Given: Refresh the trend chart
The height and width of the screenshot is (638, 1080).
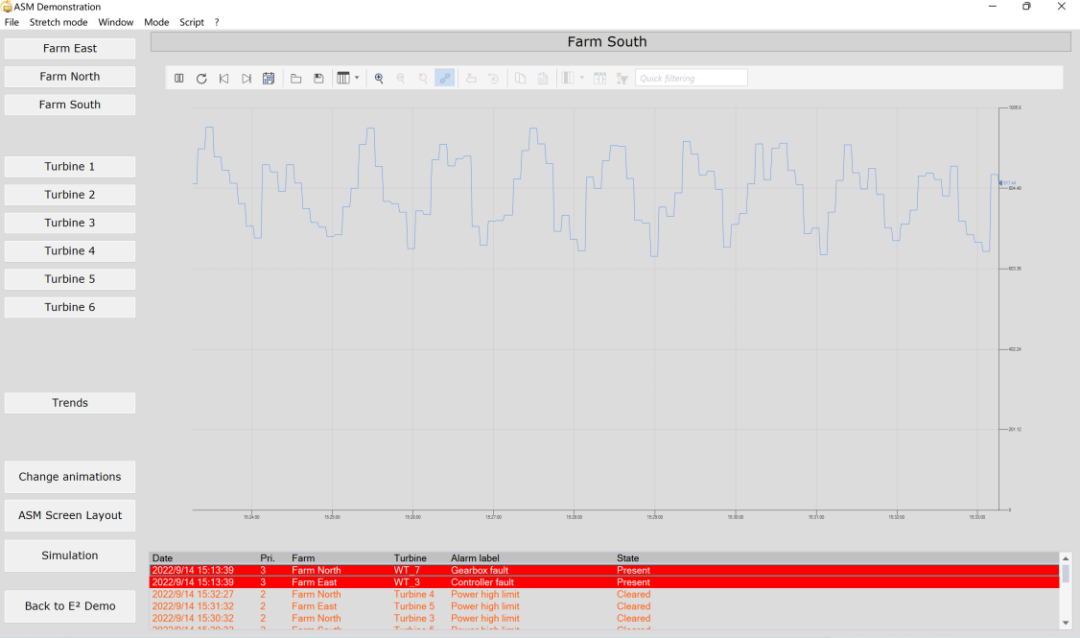Looking at the screenshot, I should coord(201,78).
